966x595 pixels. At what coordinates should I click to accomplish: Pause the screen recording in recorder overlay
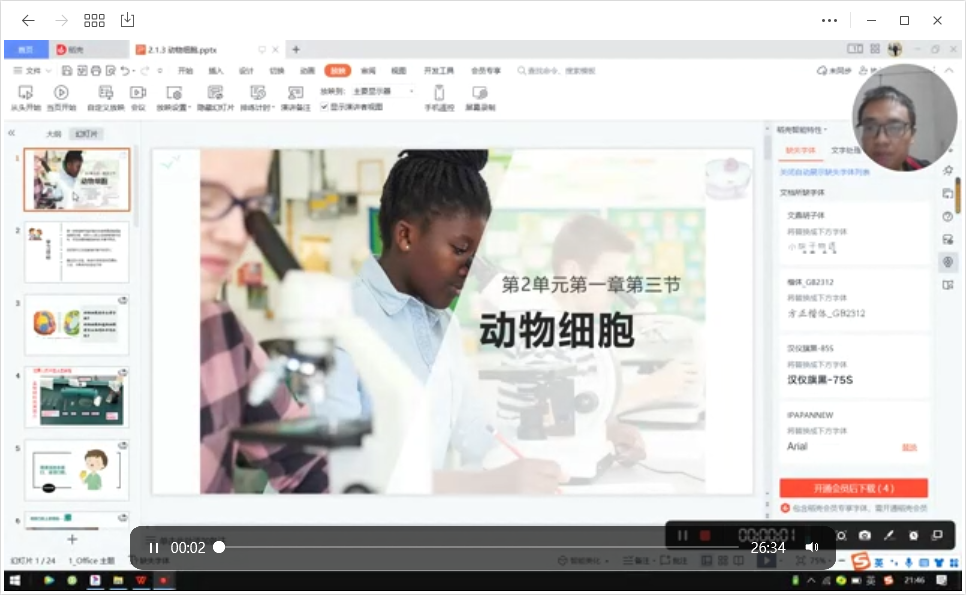point(683,535)
